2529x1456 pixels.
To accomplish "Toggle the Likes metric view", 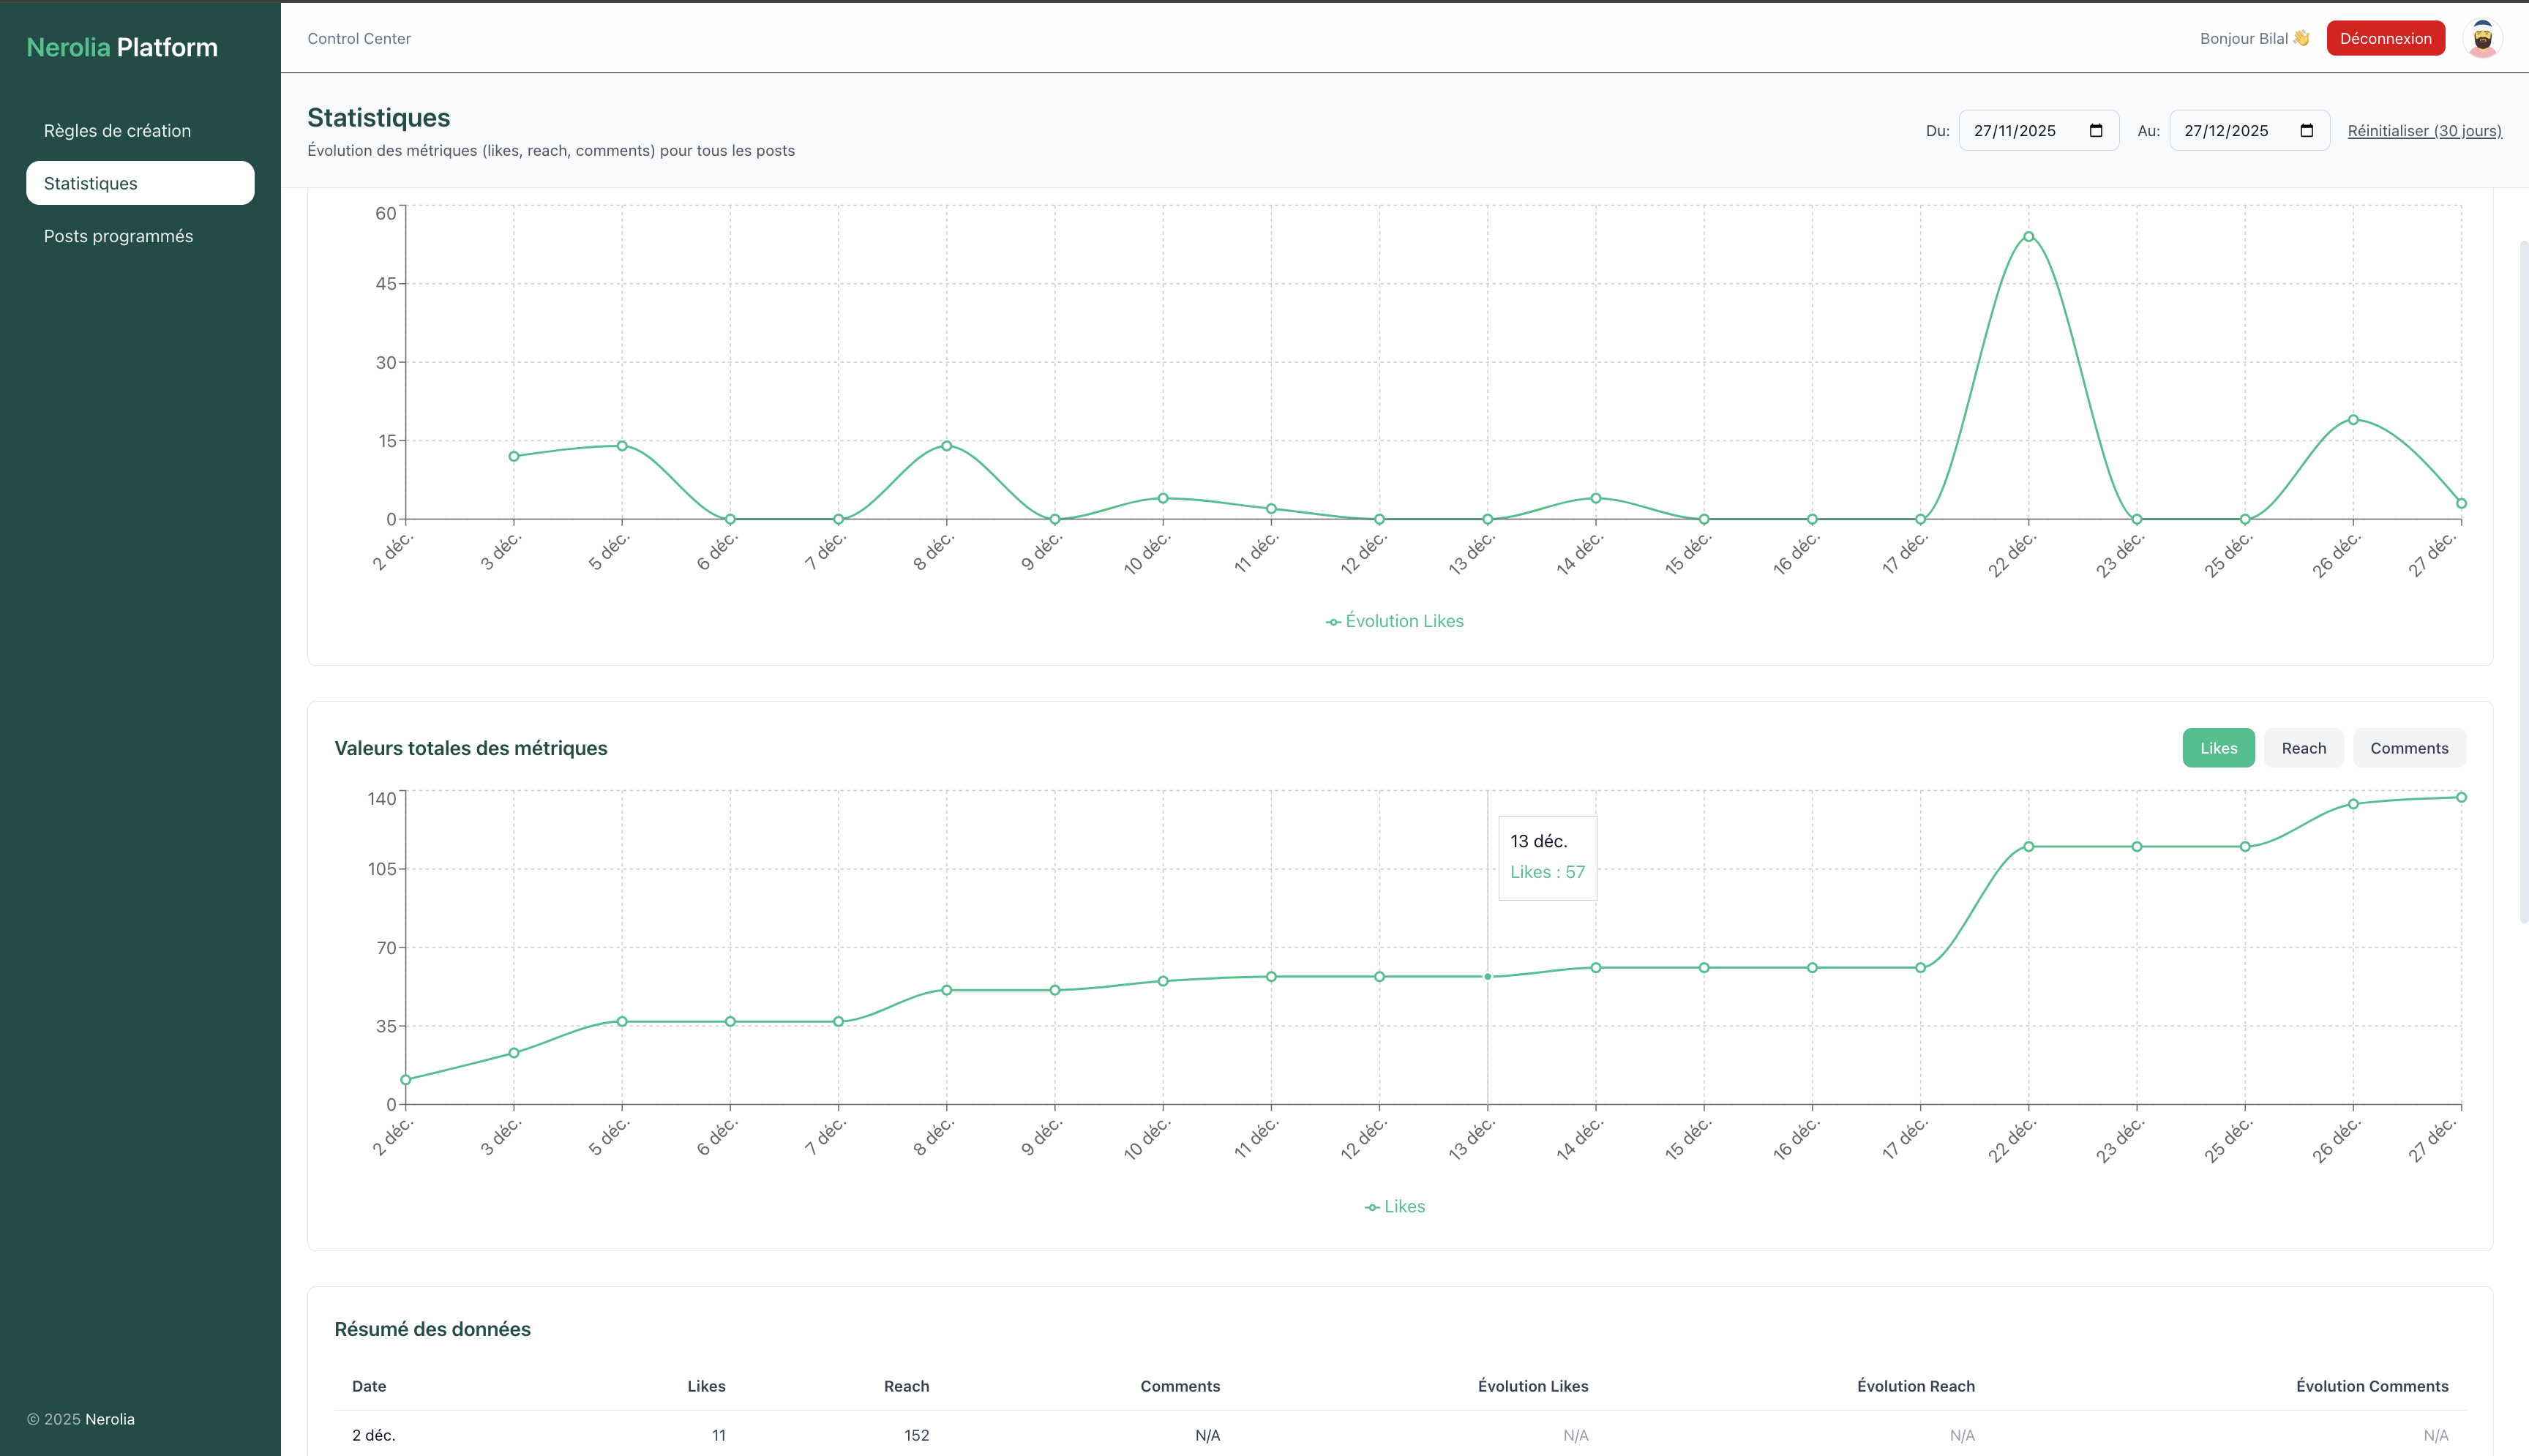I will (x=2218, y=747).
